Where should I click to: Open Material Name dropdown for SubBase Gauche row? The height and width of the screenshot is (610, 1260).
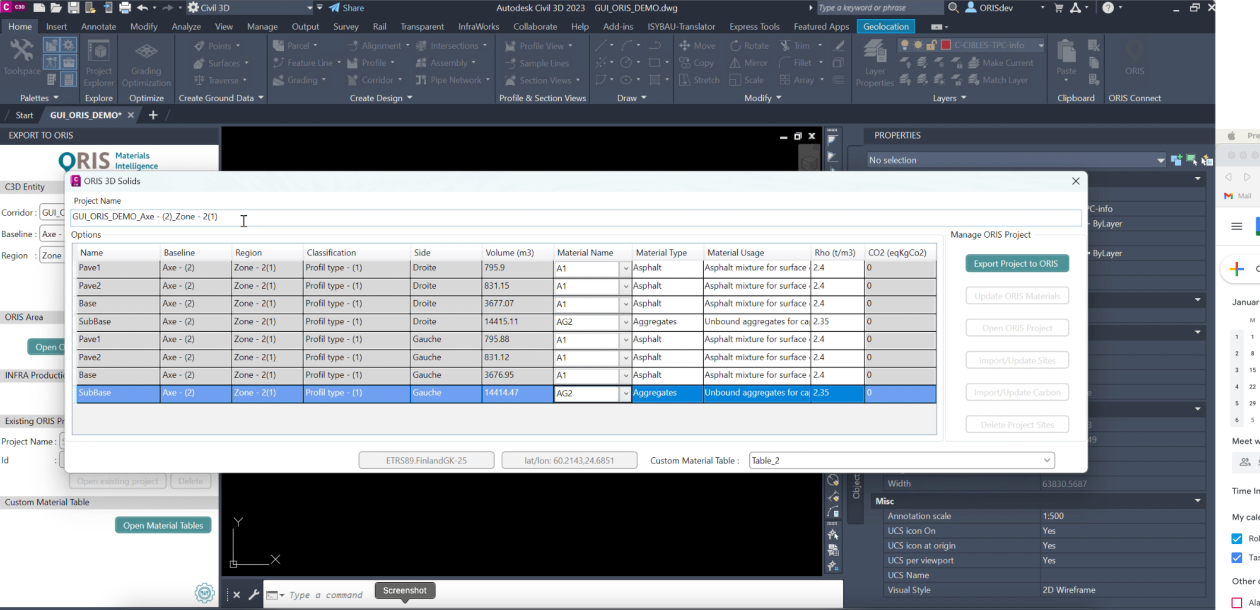tap(626, 394)
